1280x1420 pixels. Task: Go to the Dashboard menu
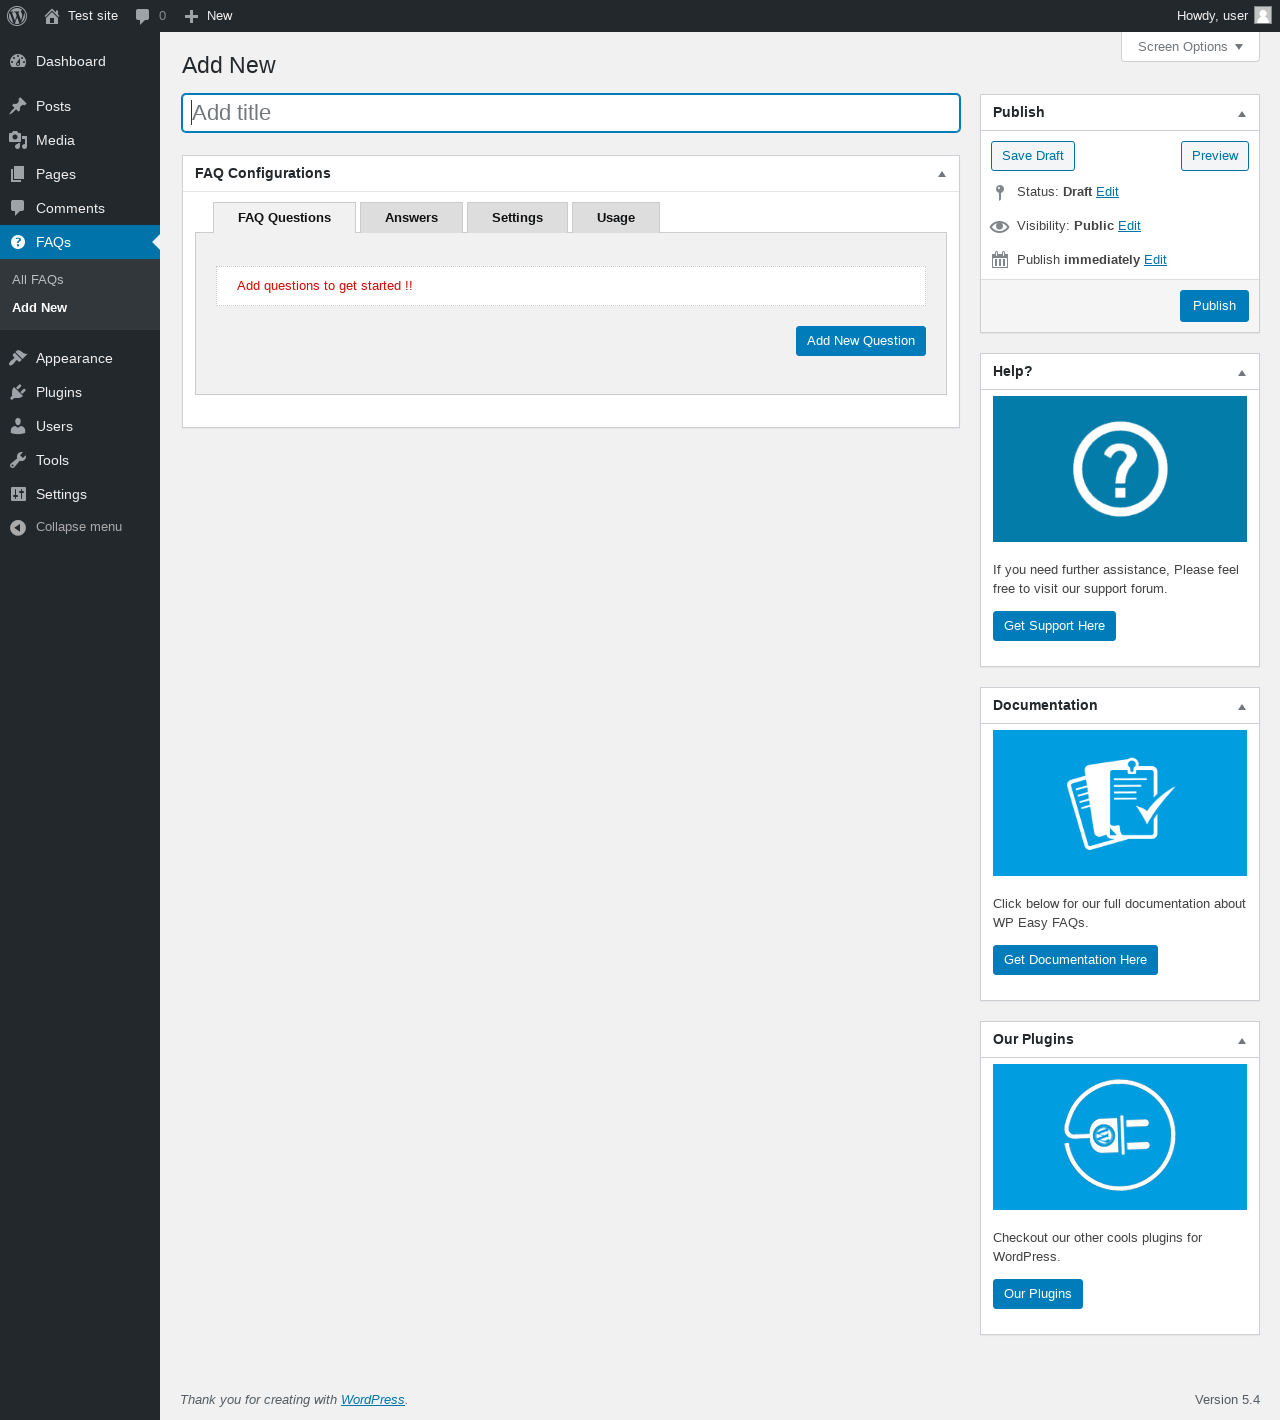80,61
